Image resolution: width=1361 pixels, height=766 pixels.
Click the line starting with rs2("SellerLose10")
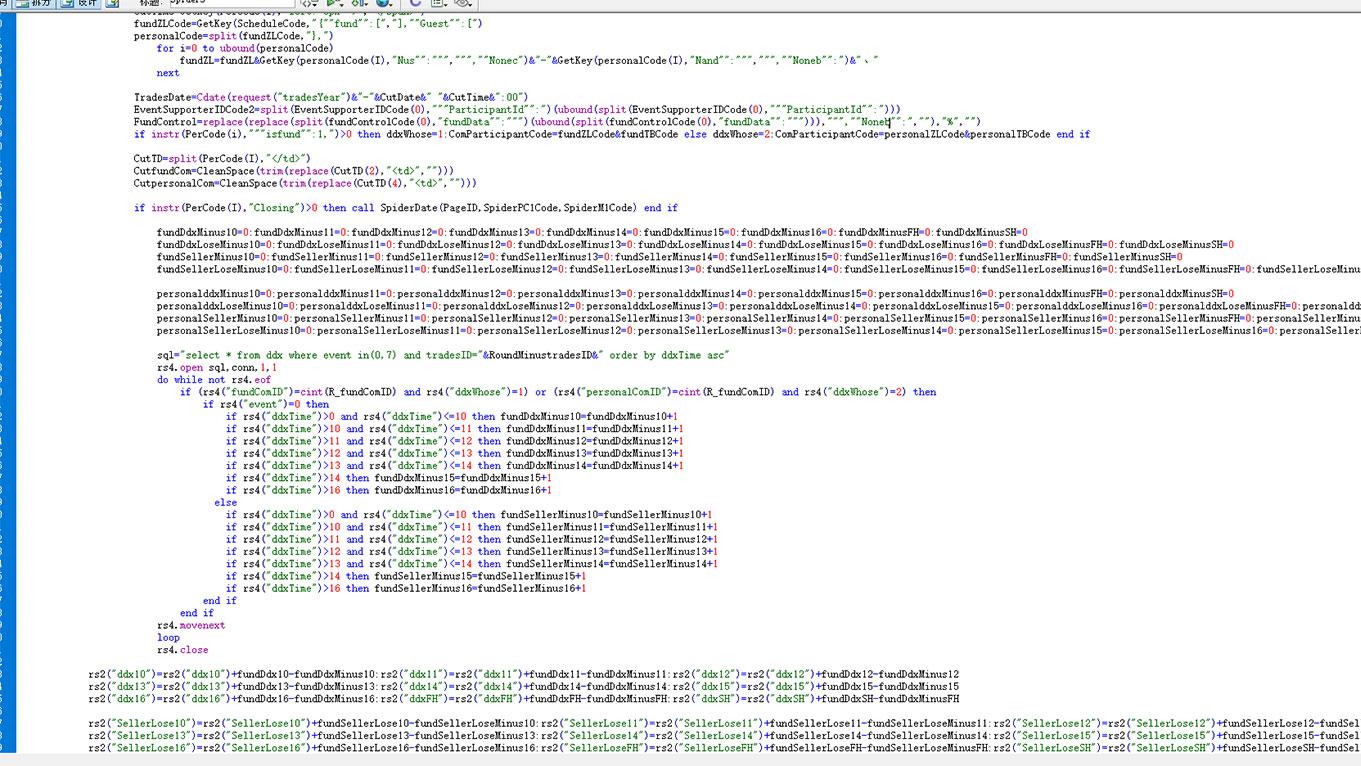click(724, 723)
